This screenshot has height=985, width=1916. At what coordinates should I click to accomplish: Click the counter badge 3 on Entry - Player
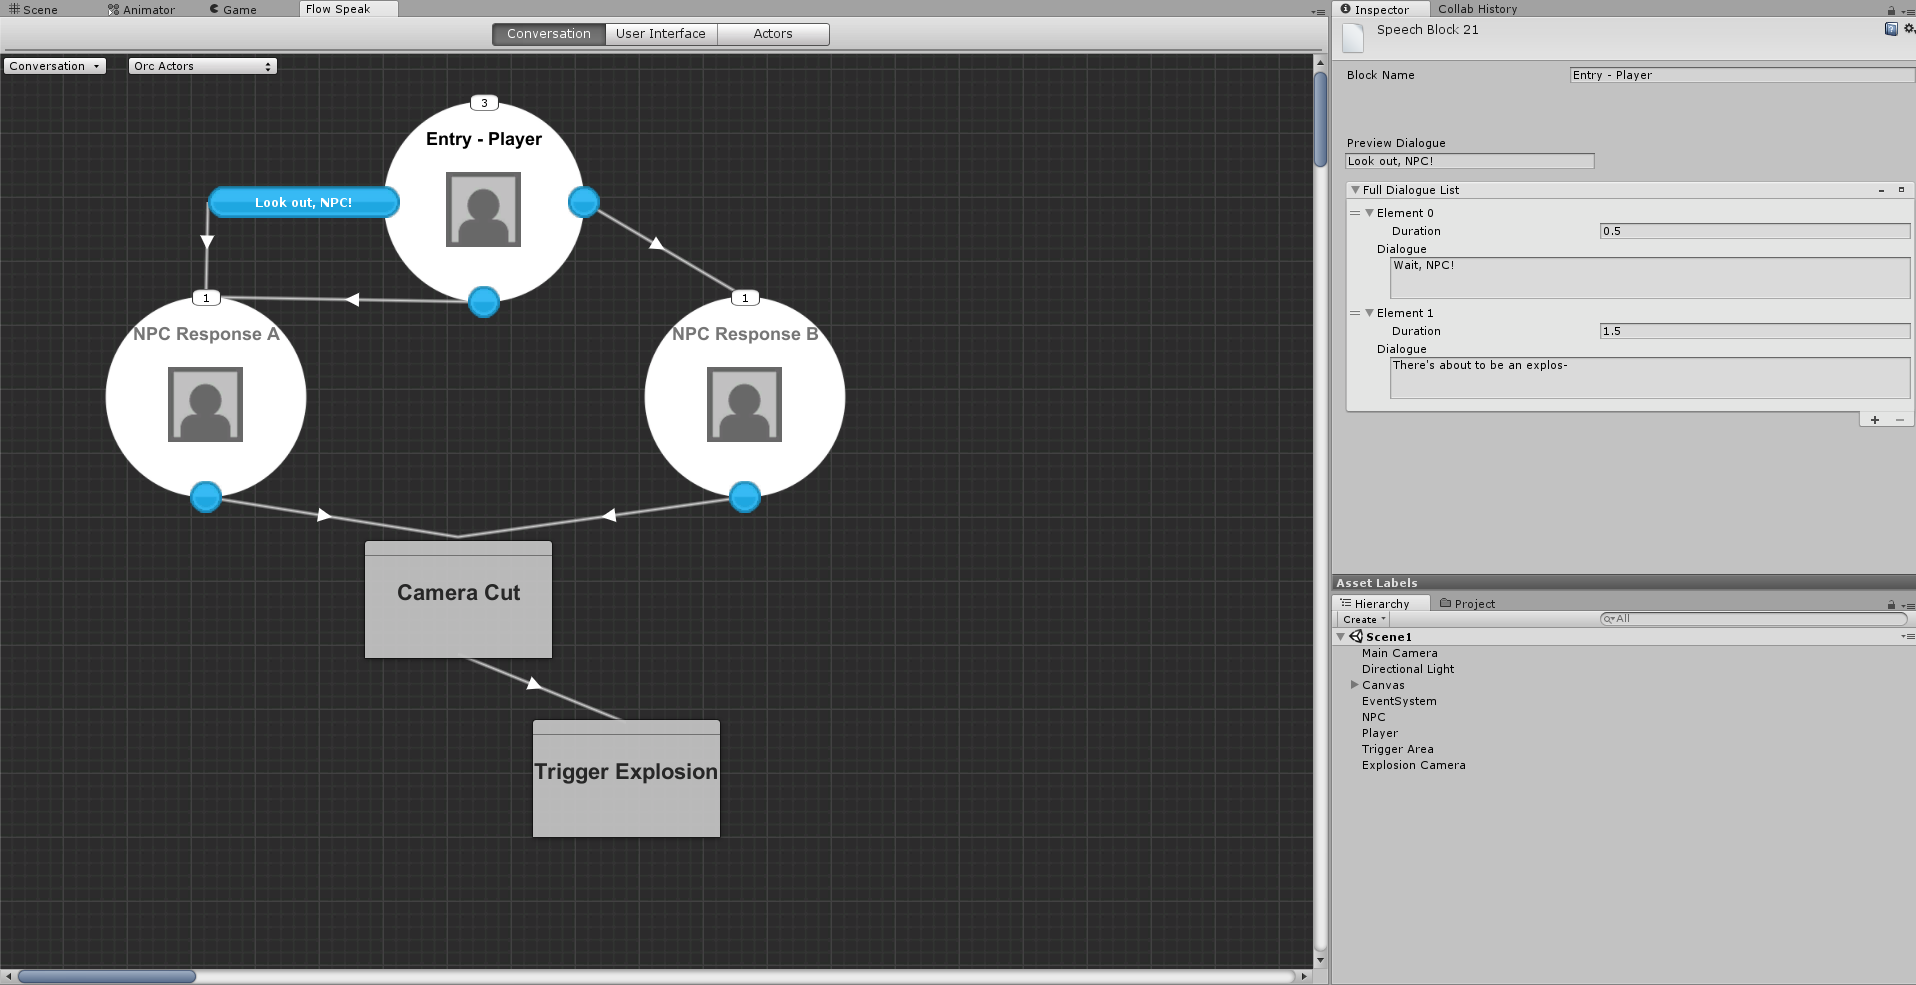click(484, 103)
